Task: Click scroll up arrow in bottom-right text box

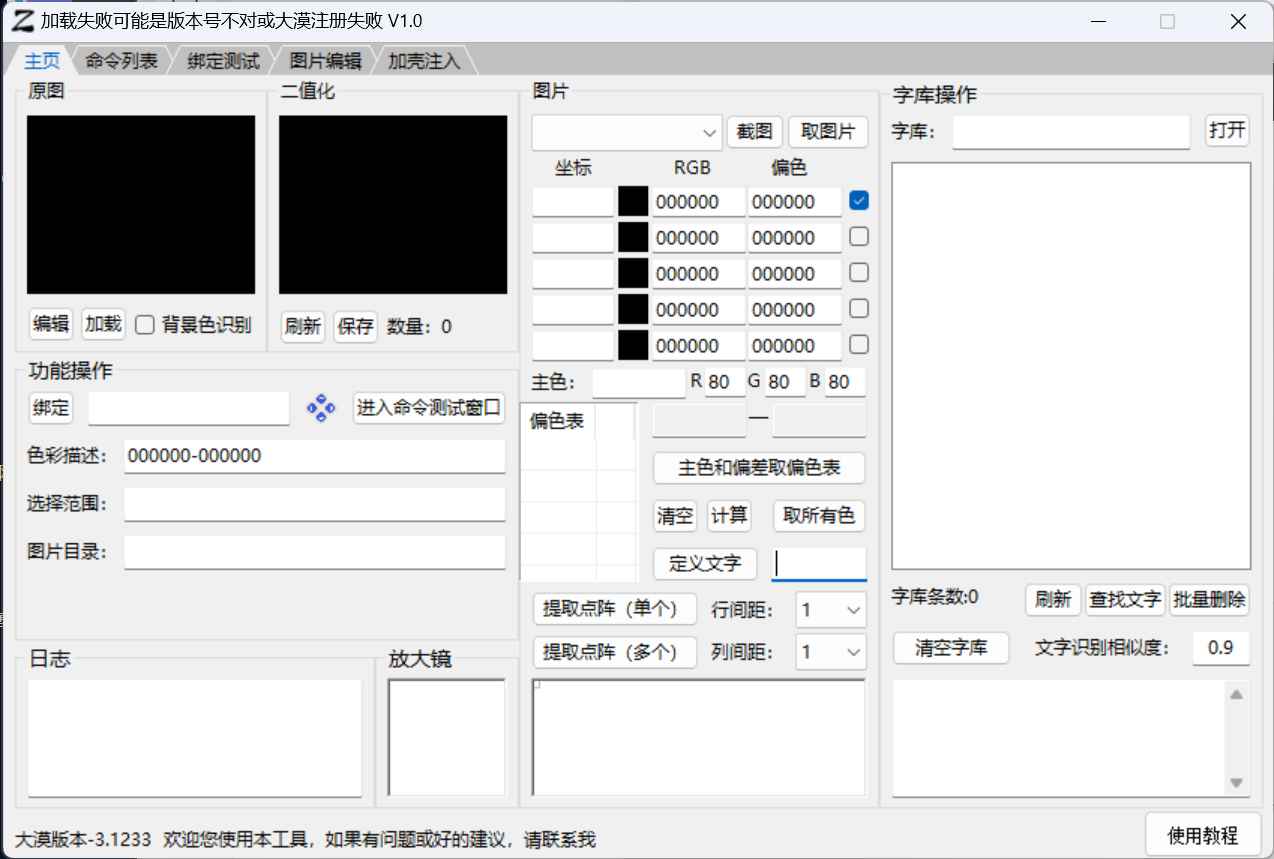Action: 1236,694
